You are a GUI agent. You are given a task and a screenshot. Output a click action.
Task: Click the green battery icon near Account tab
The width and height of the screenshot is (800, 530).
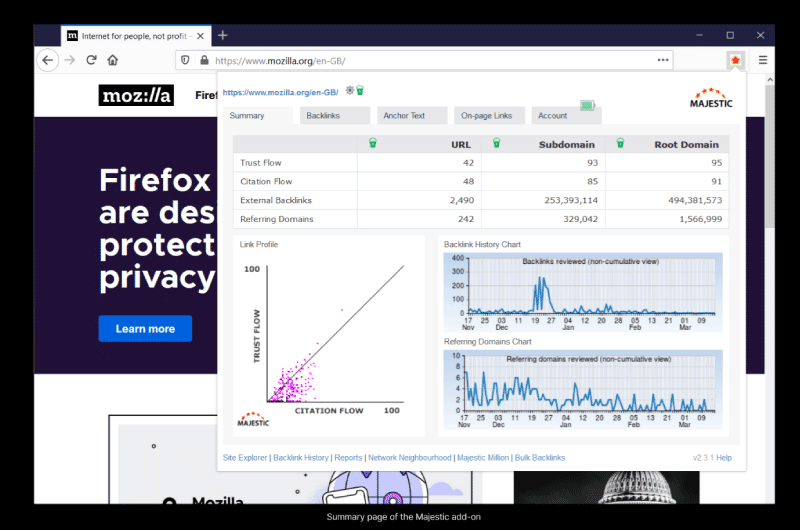click(x=588, y=105)
